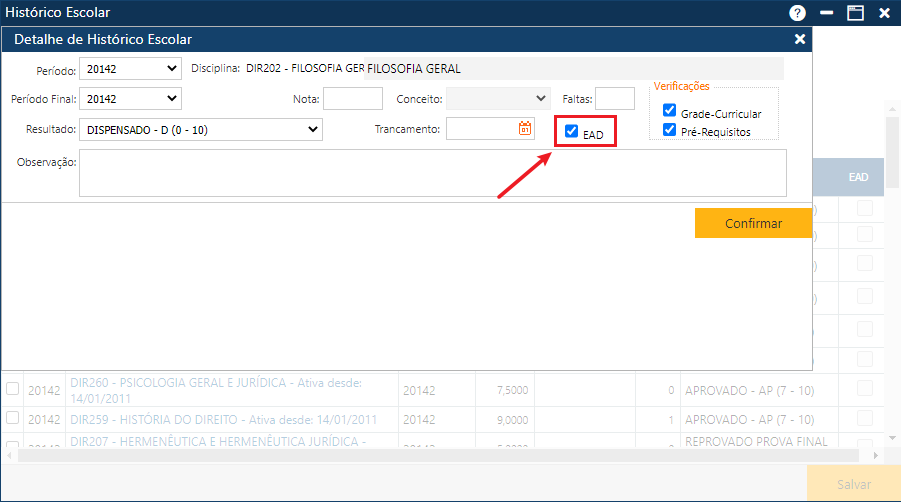This screenshot has width=901, height=502.
Task: Toggle the Grade-Curricular verification checkbox
Action: [x=670, y=111]
